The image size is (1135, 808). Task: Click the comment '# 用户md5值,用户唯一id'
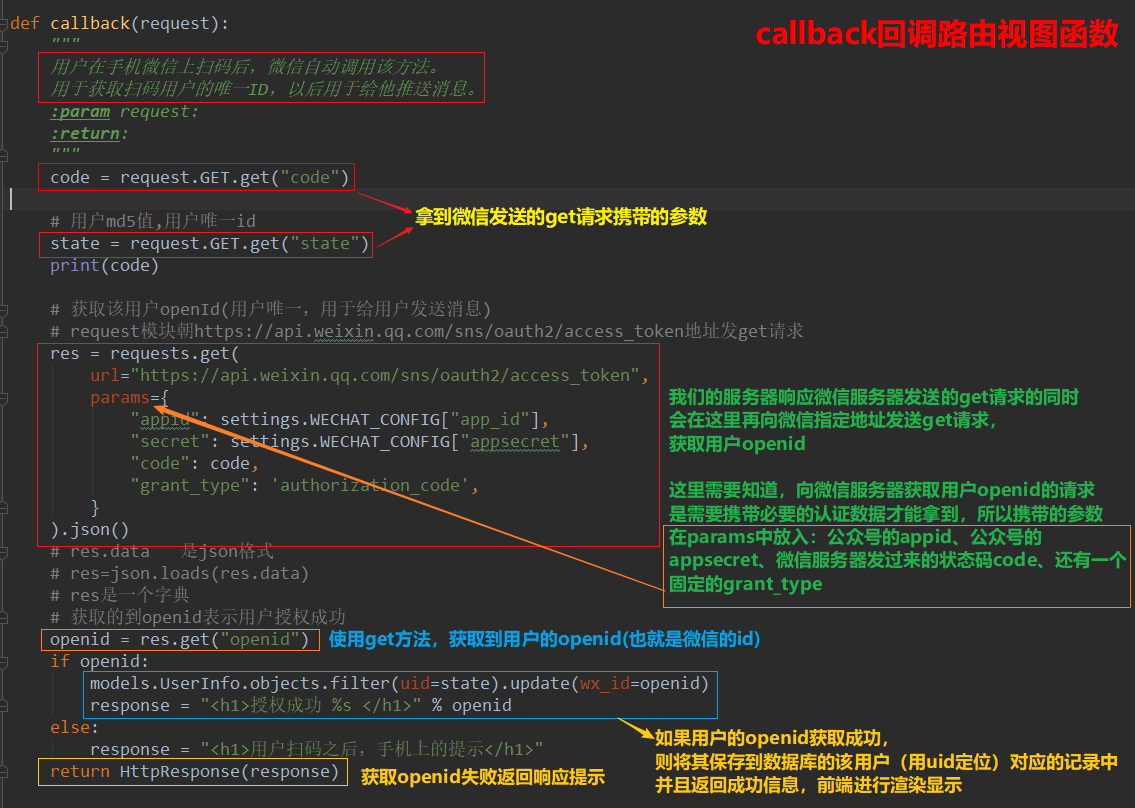click(153, 221)
